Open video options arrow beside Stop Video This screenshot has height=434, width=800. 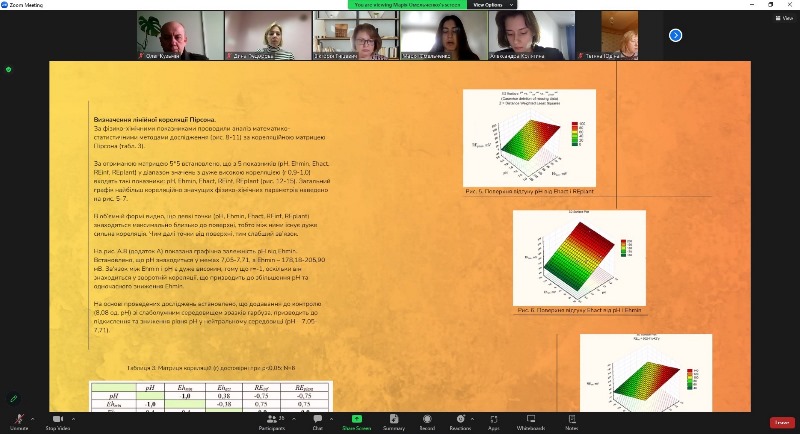[x=73, y=419]
